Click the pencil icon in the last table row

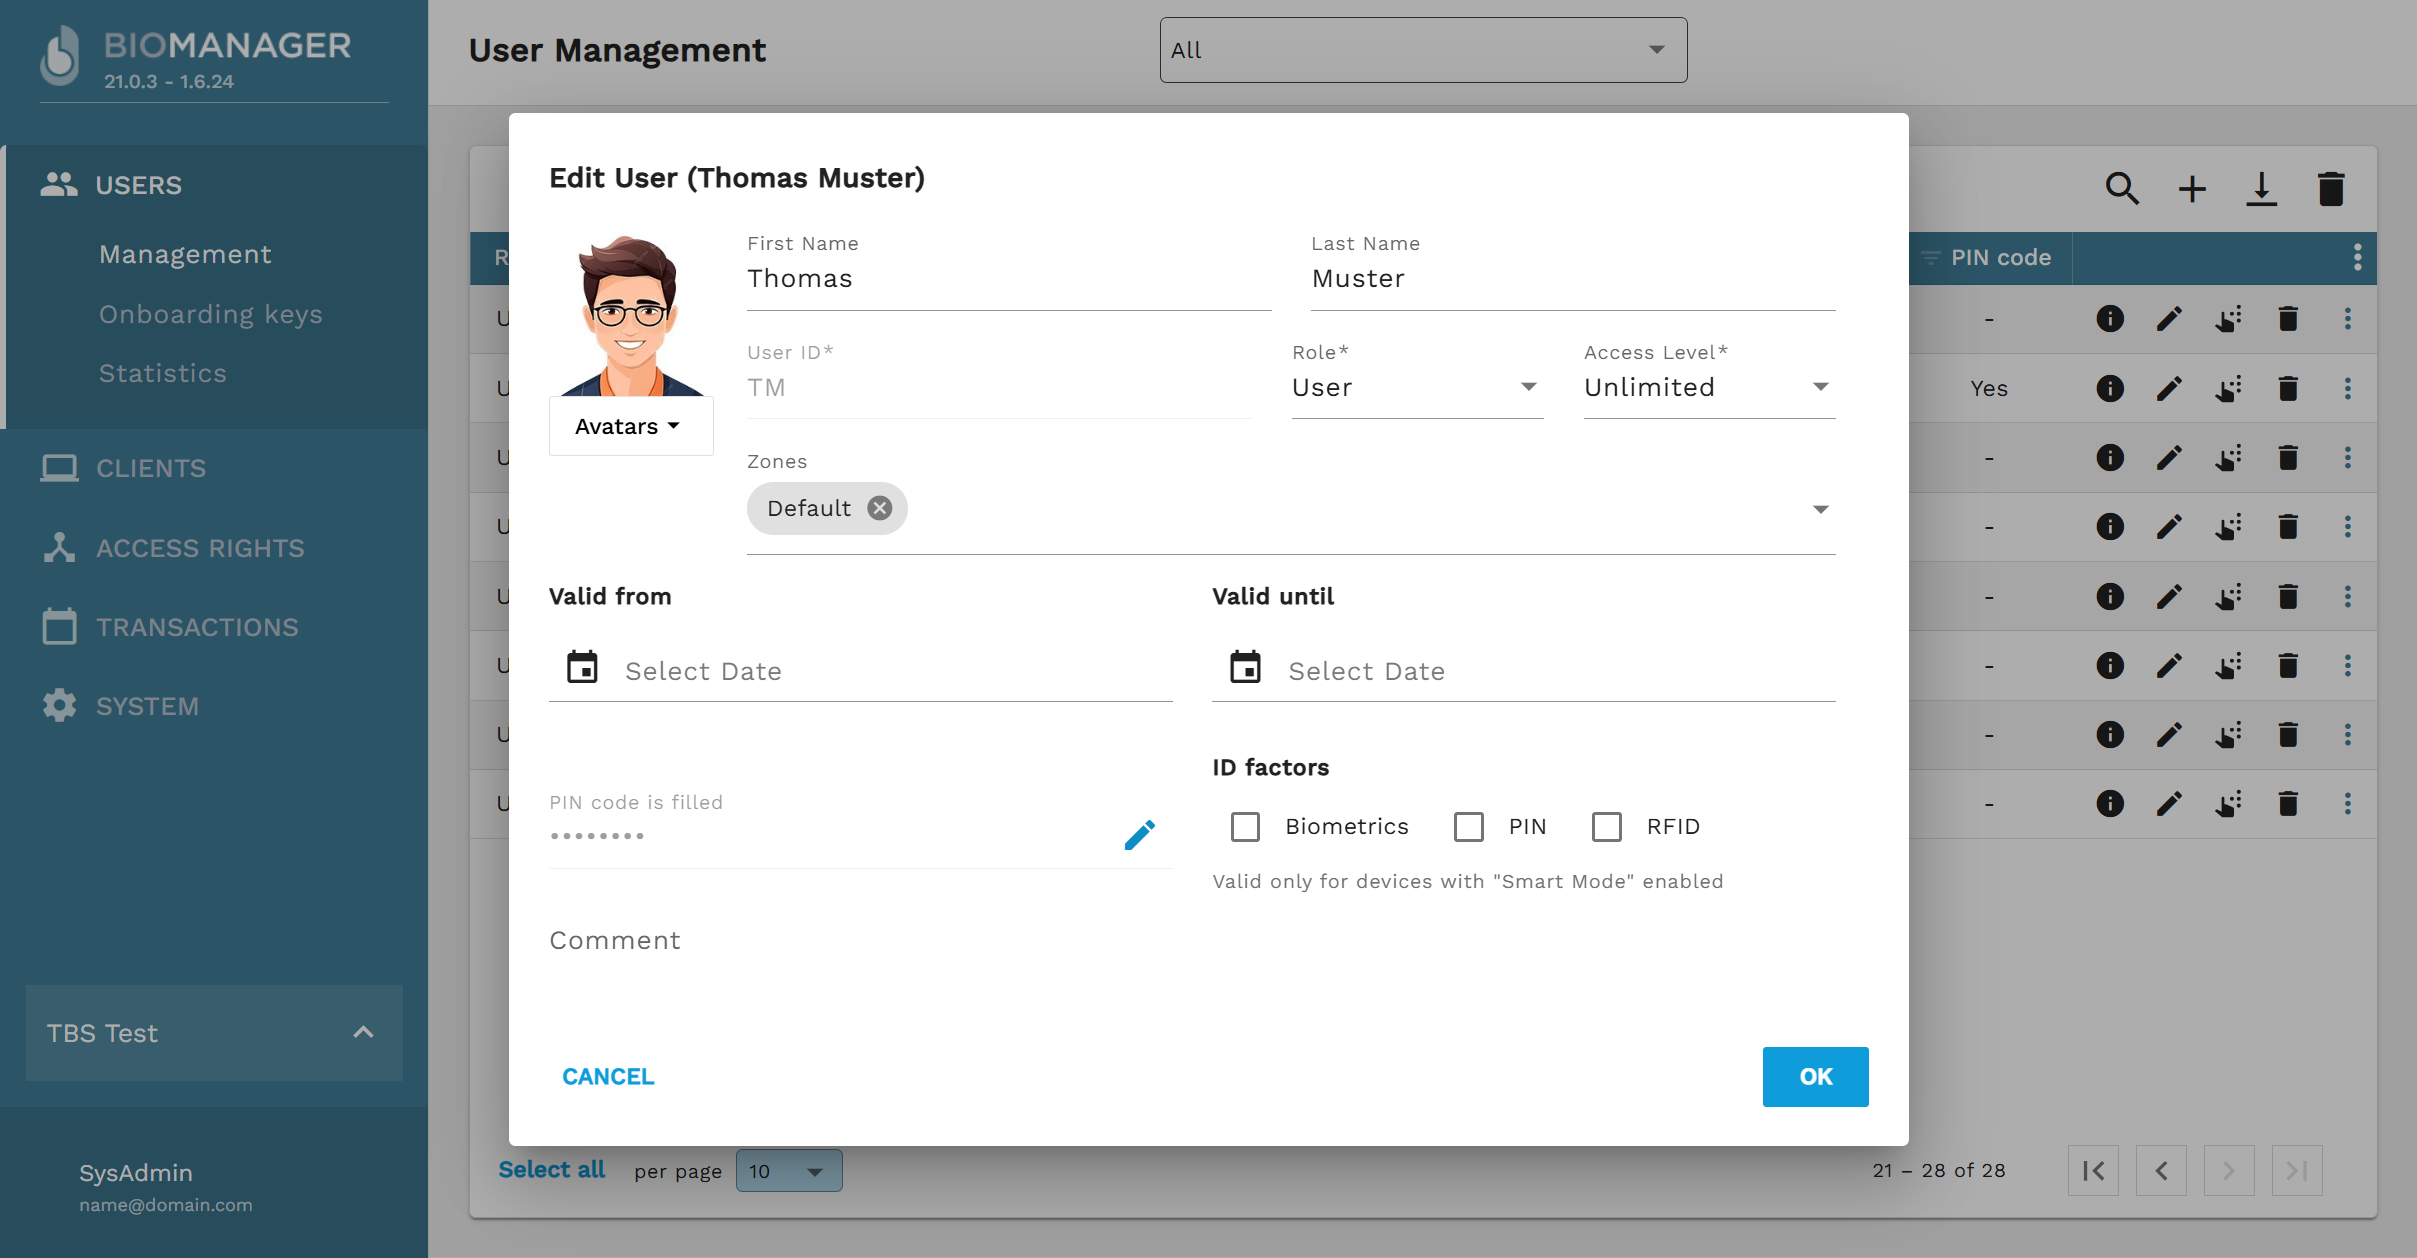pos(2169,804)
